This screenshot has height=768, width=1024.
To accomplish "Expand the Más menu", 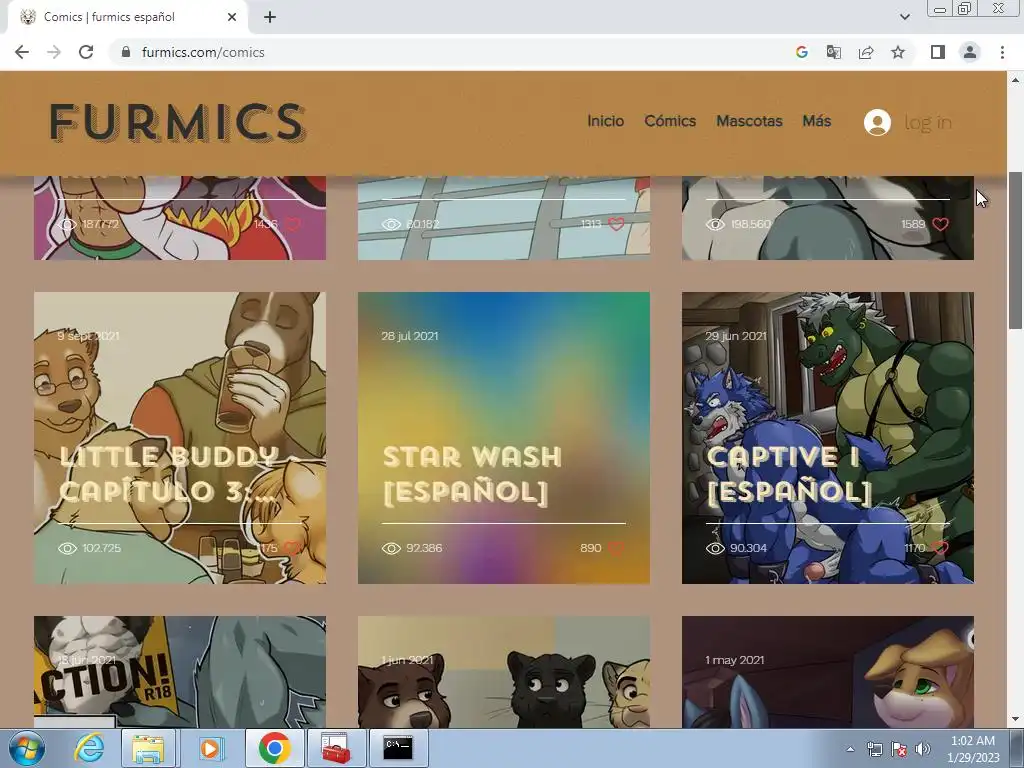I will pyautogui.click(x=816, y=121).
